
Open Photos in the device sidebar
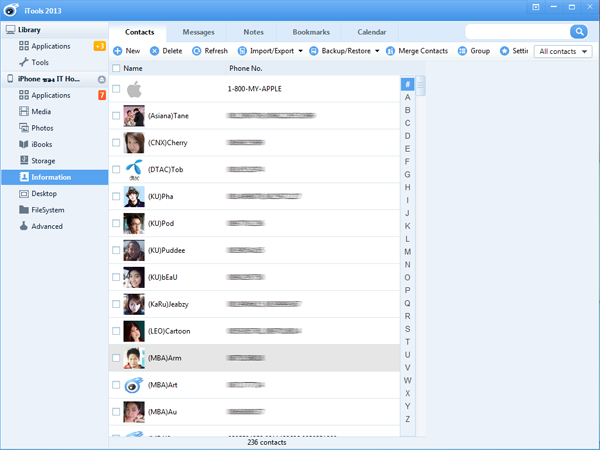(42, 128)
